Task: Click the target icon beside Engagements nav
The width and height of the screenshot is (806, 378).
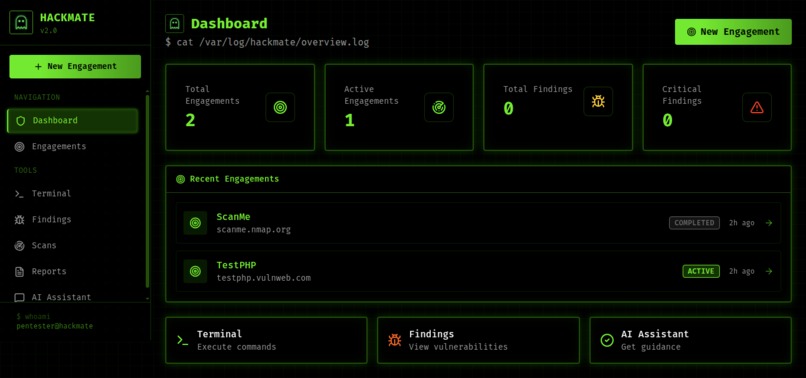Action: [19, 147]
